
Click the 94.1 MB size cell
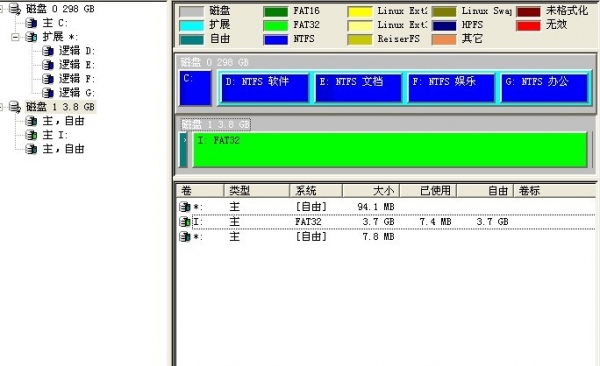point(376,207)
